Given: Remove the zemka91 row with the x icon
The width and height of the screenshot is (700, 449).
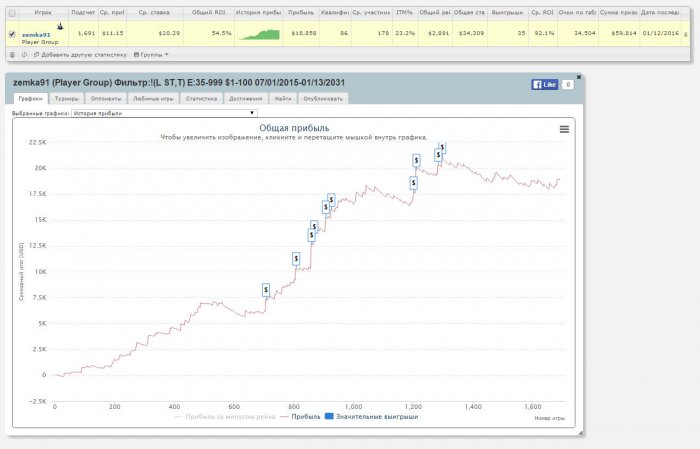Looking at the screenshot, I should pos(685,34).
